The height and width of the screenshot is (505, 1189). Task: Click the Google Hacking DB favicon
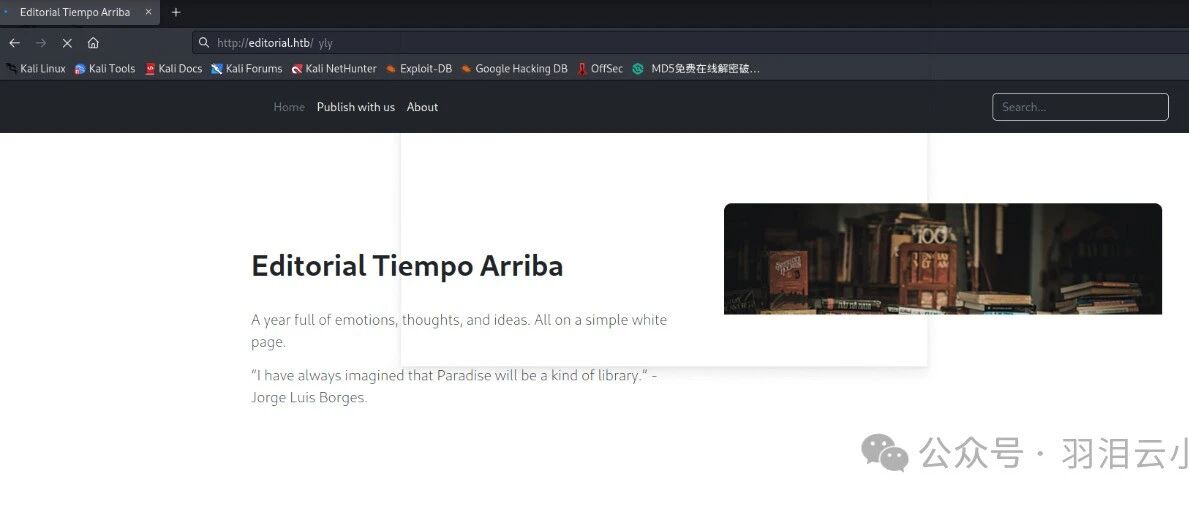[466, 68]
